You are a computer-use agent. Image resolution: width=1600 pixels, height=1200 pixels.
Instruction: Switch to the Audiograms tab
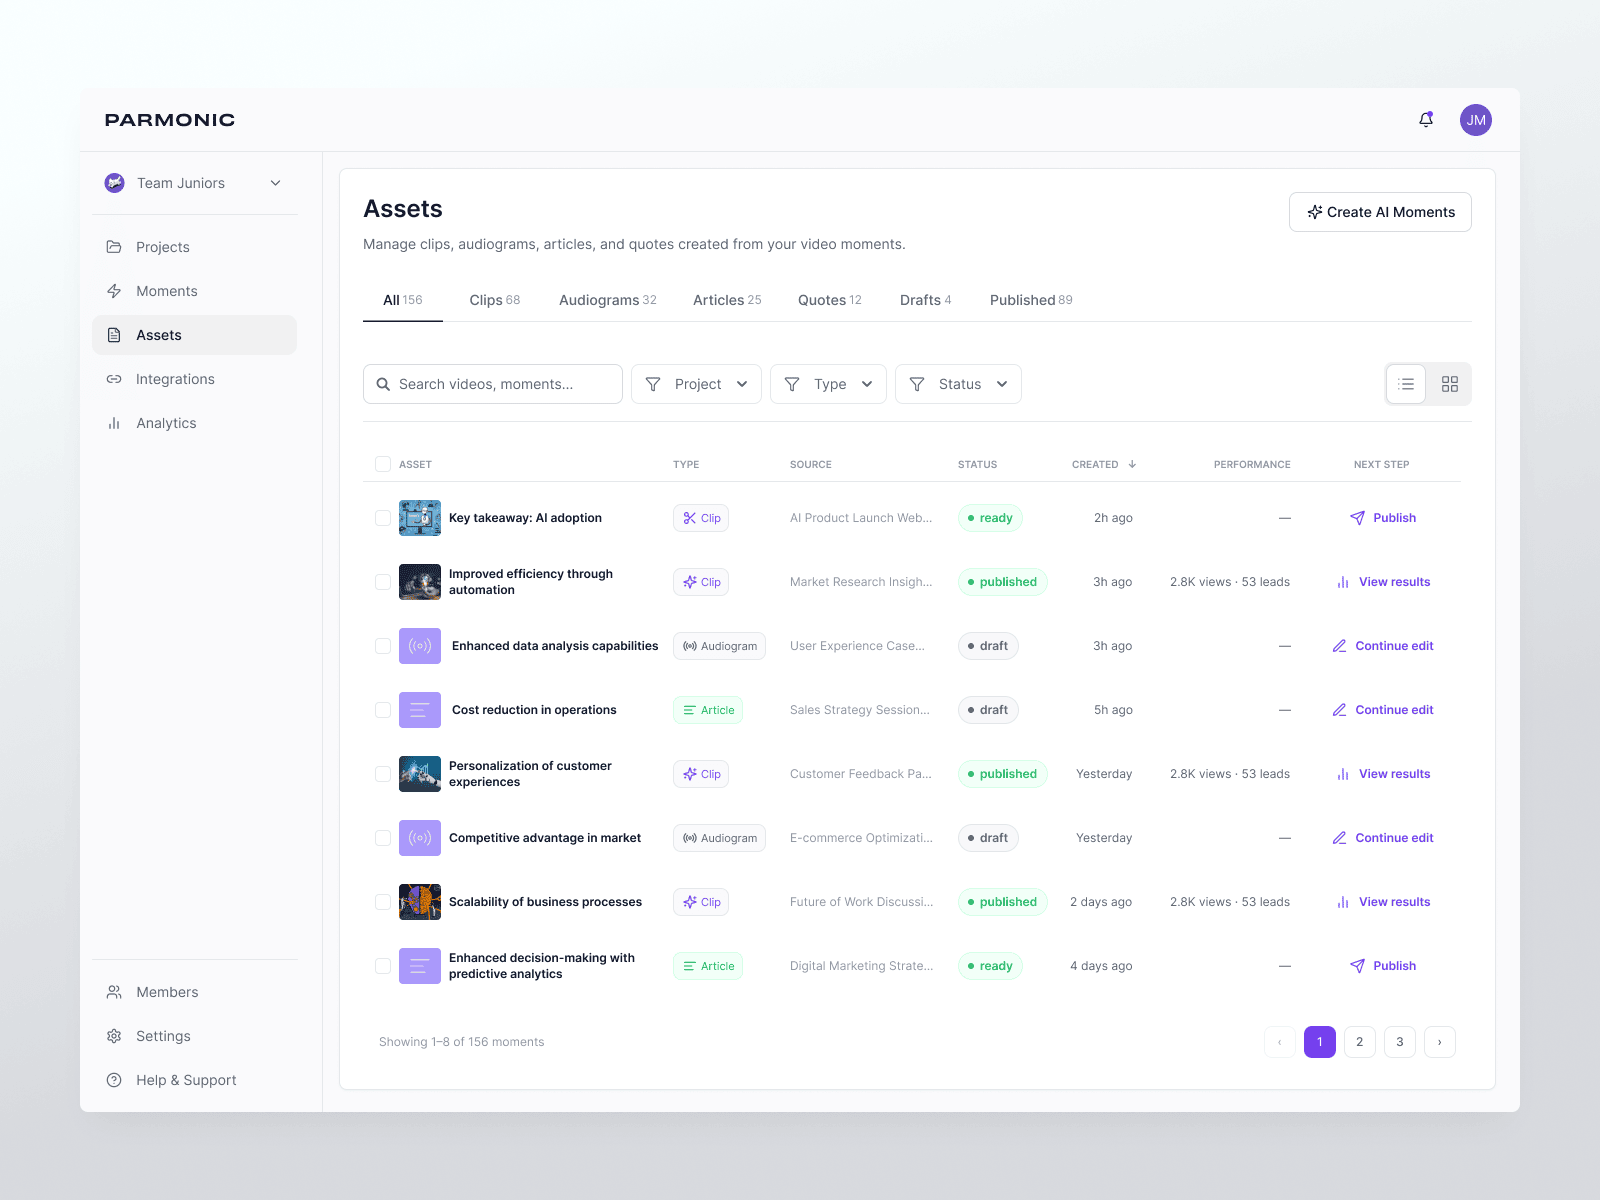608,300
